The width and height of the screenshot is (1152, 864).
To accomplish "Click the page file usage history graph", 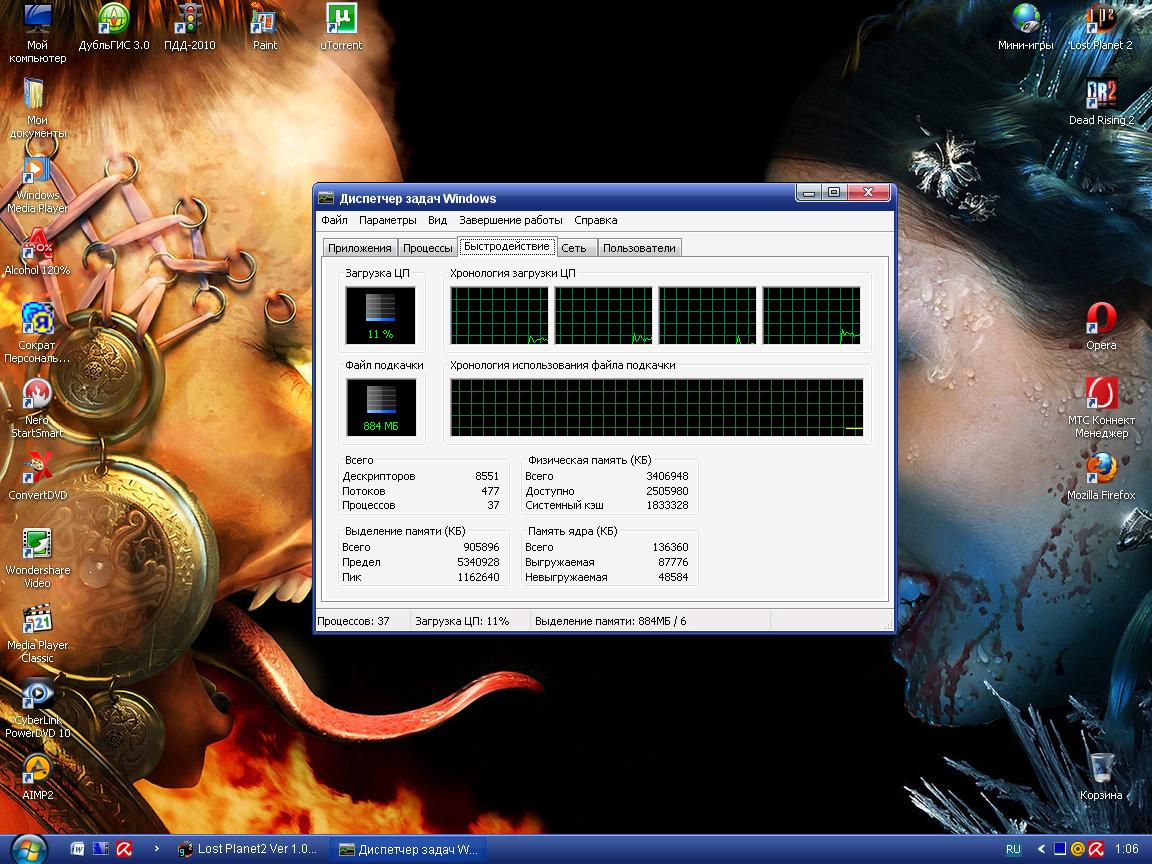I will pyautogui.click(x=657, y=407).
